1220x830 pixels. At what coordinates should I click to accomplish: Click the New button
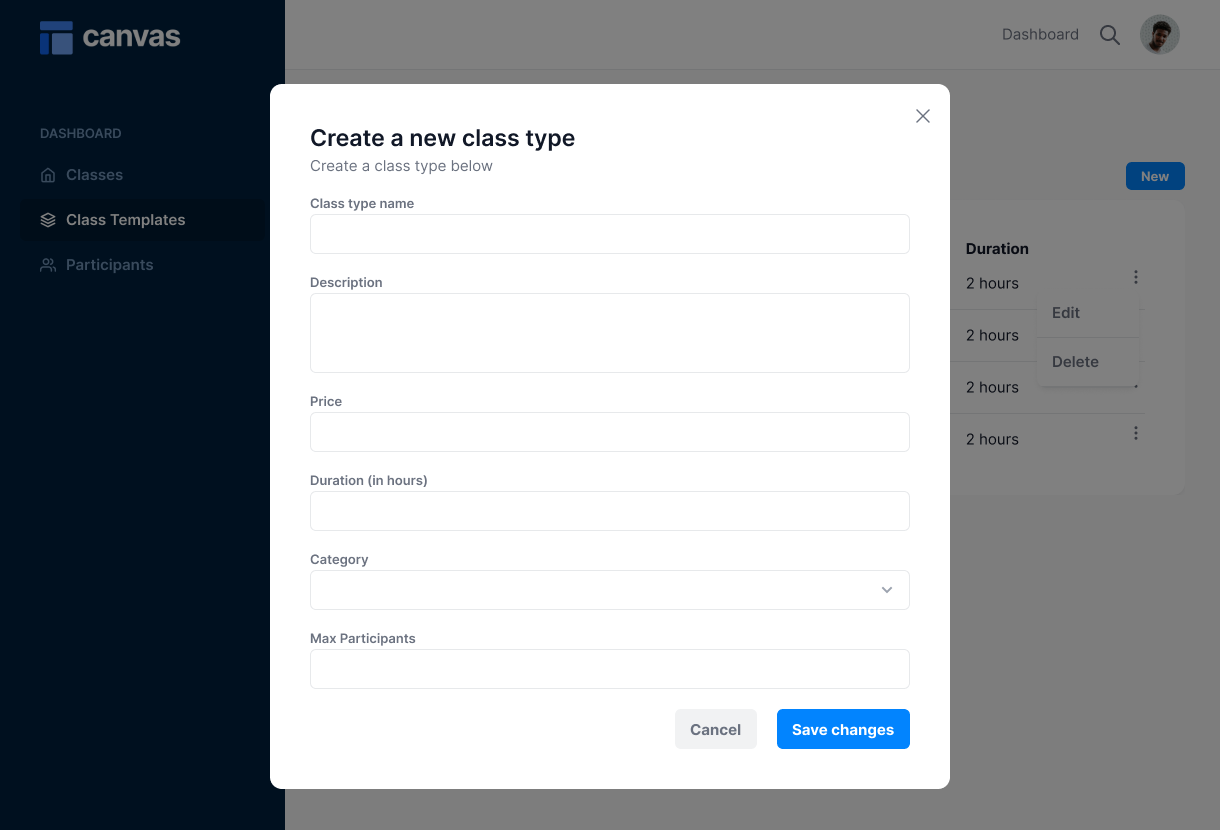[x=1155, y=175]
